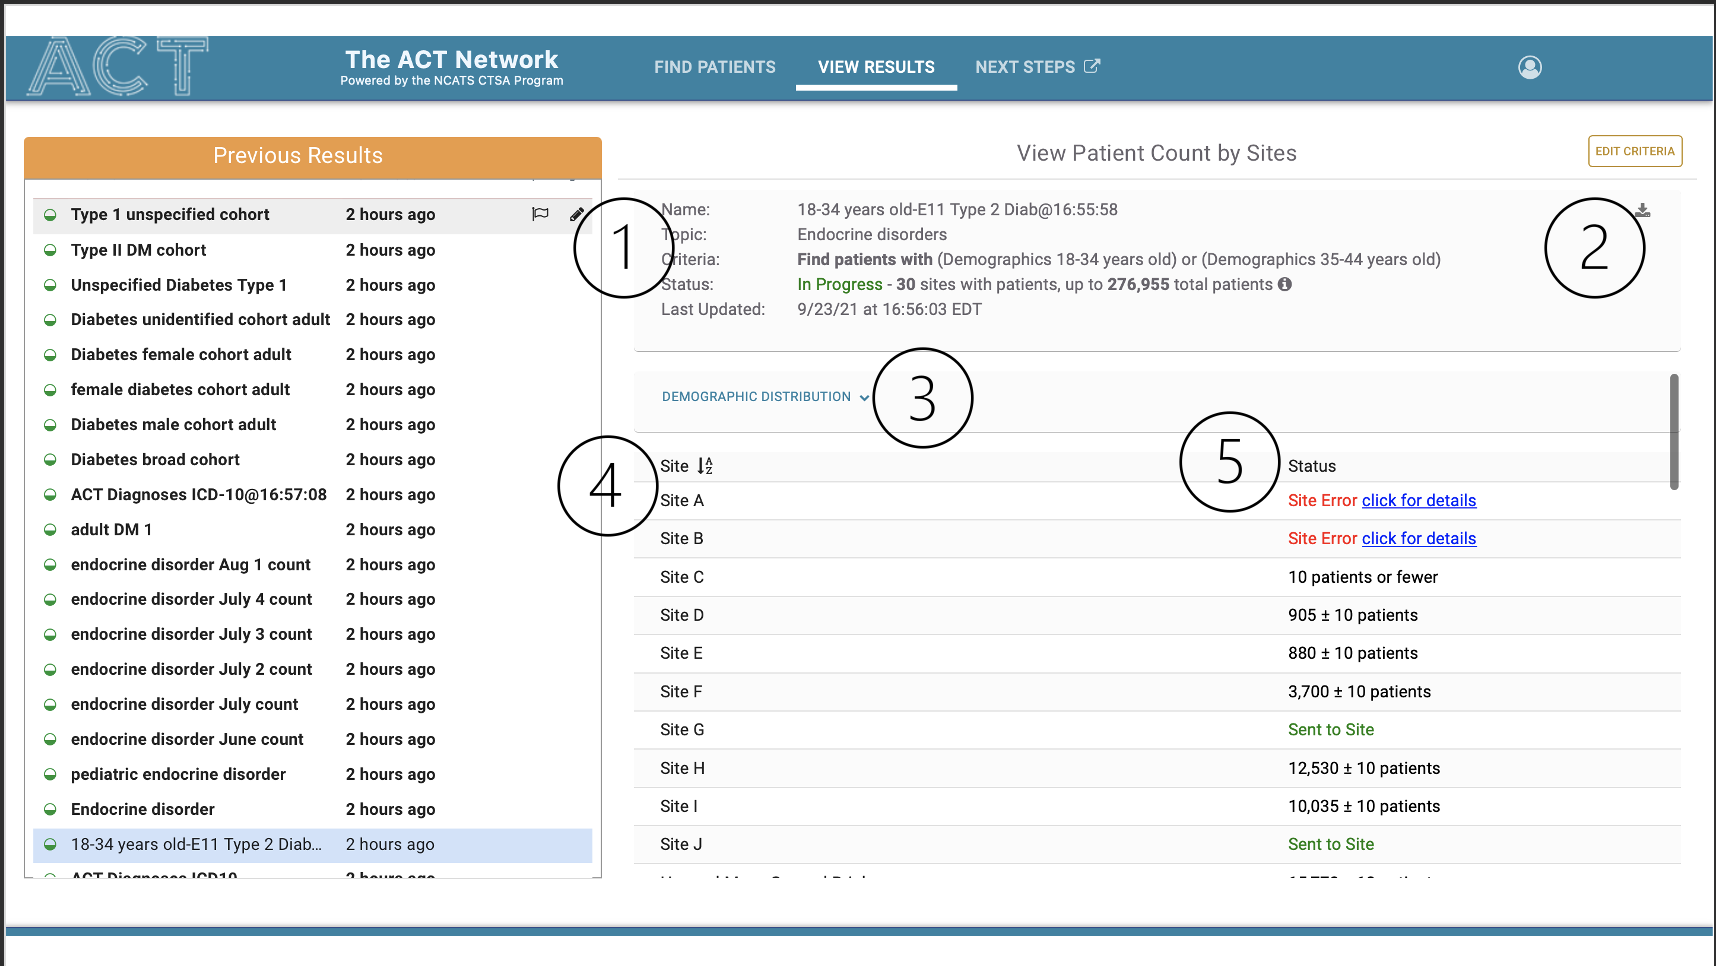
Task: Open the adult DM 1 previous result
Action: pyautogui.click(x=111, y=529)
